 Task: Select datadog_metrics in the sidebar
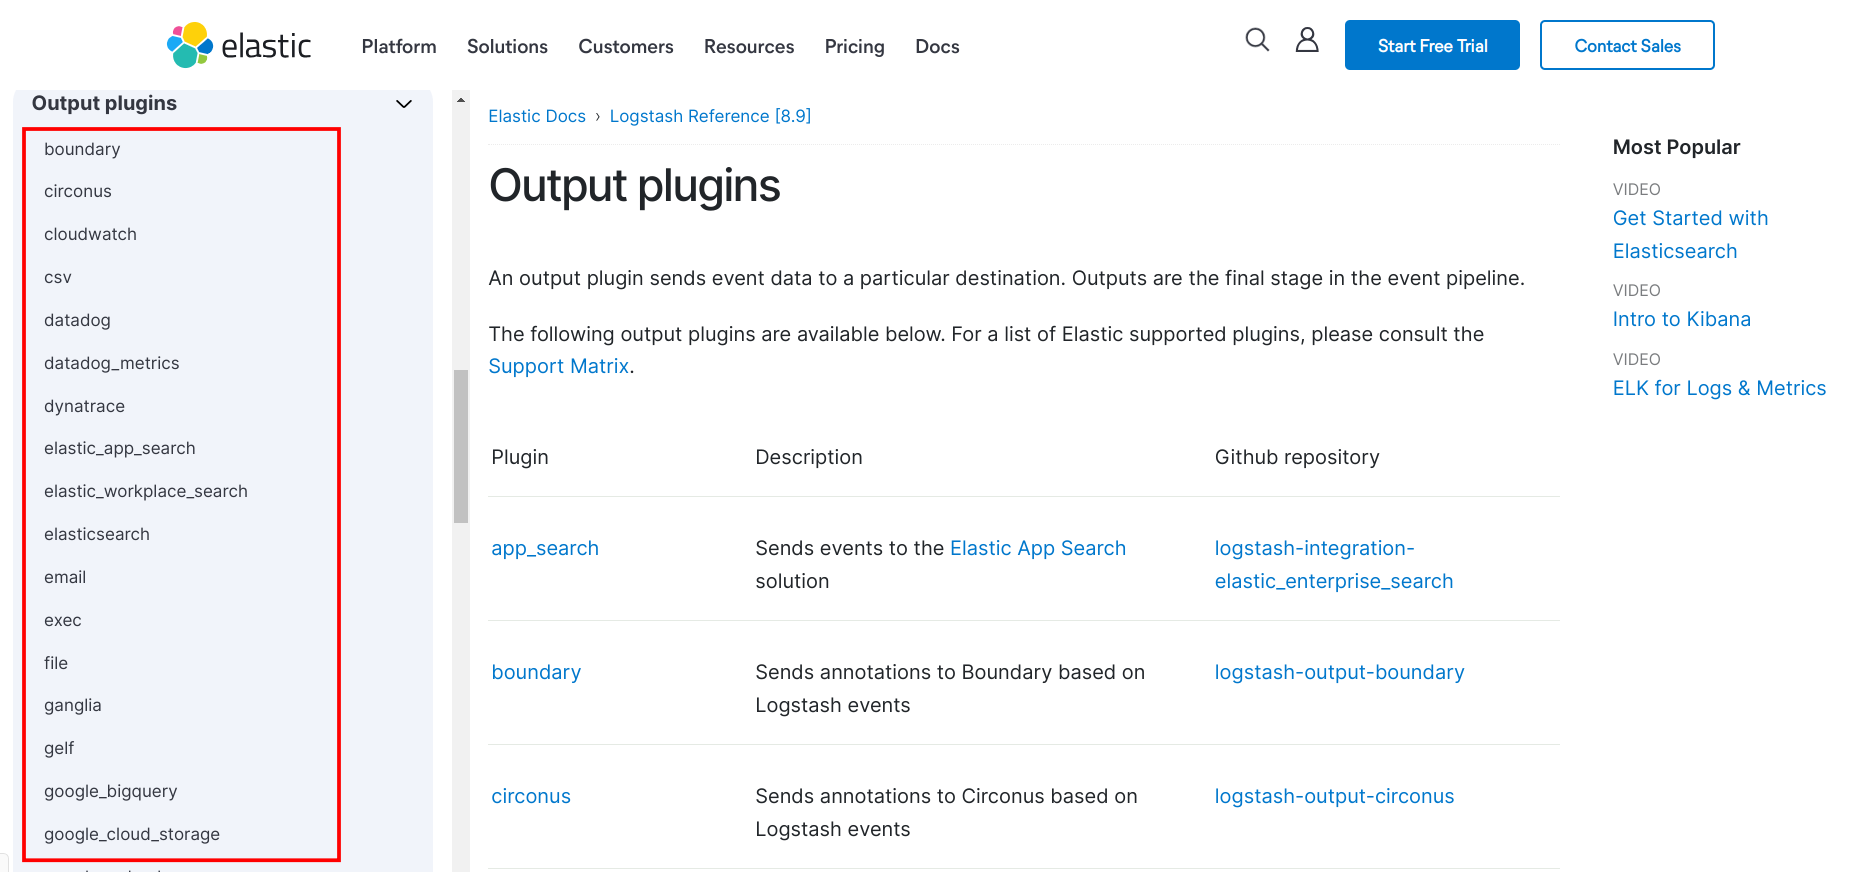(x=112, y=363)
